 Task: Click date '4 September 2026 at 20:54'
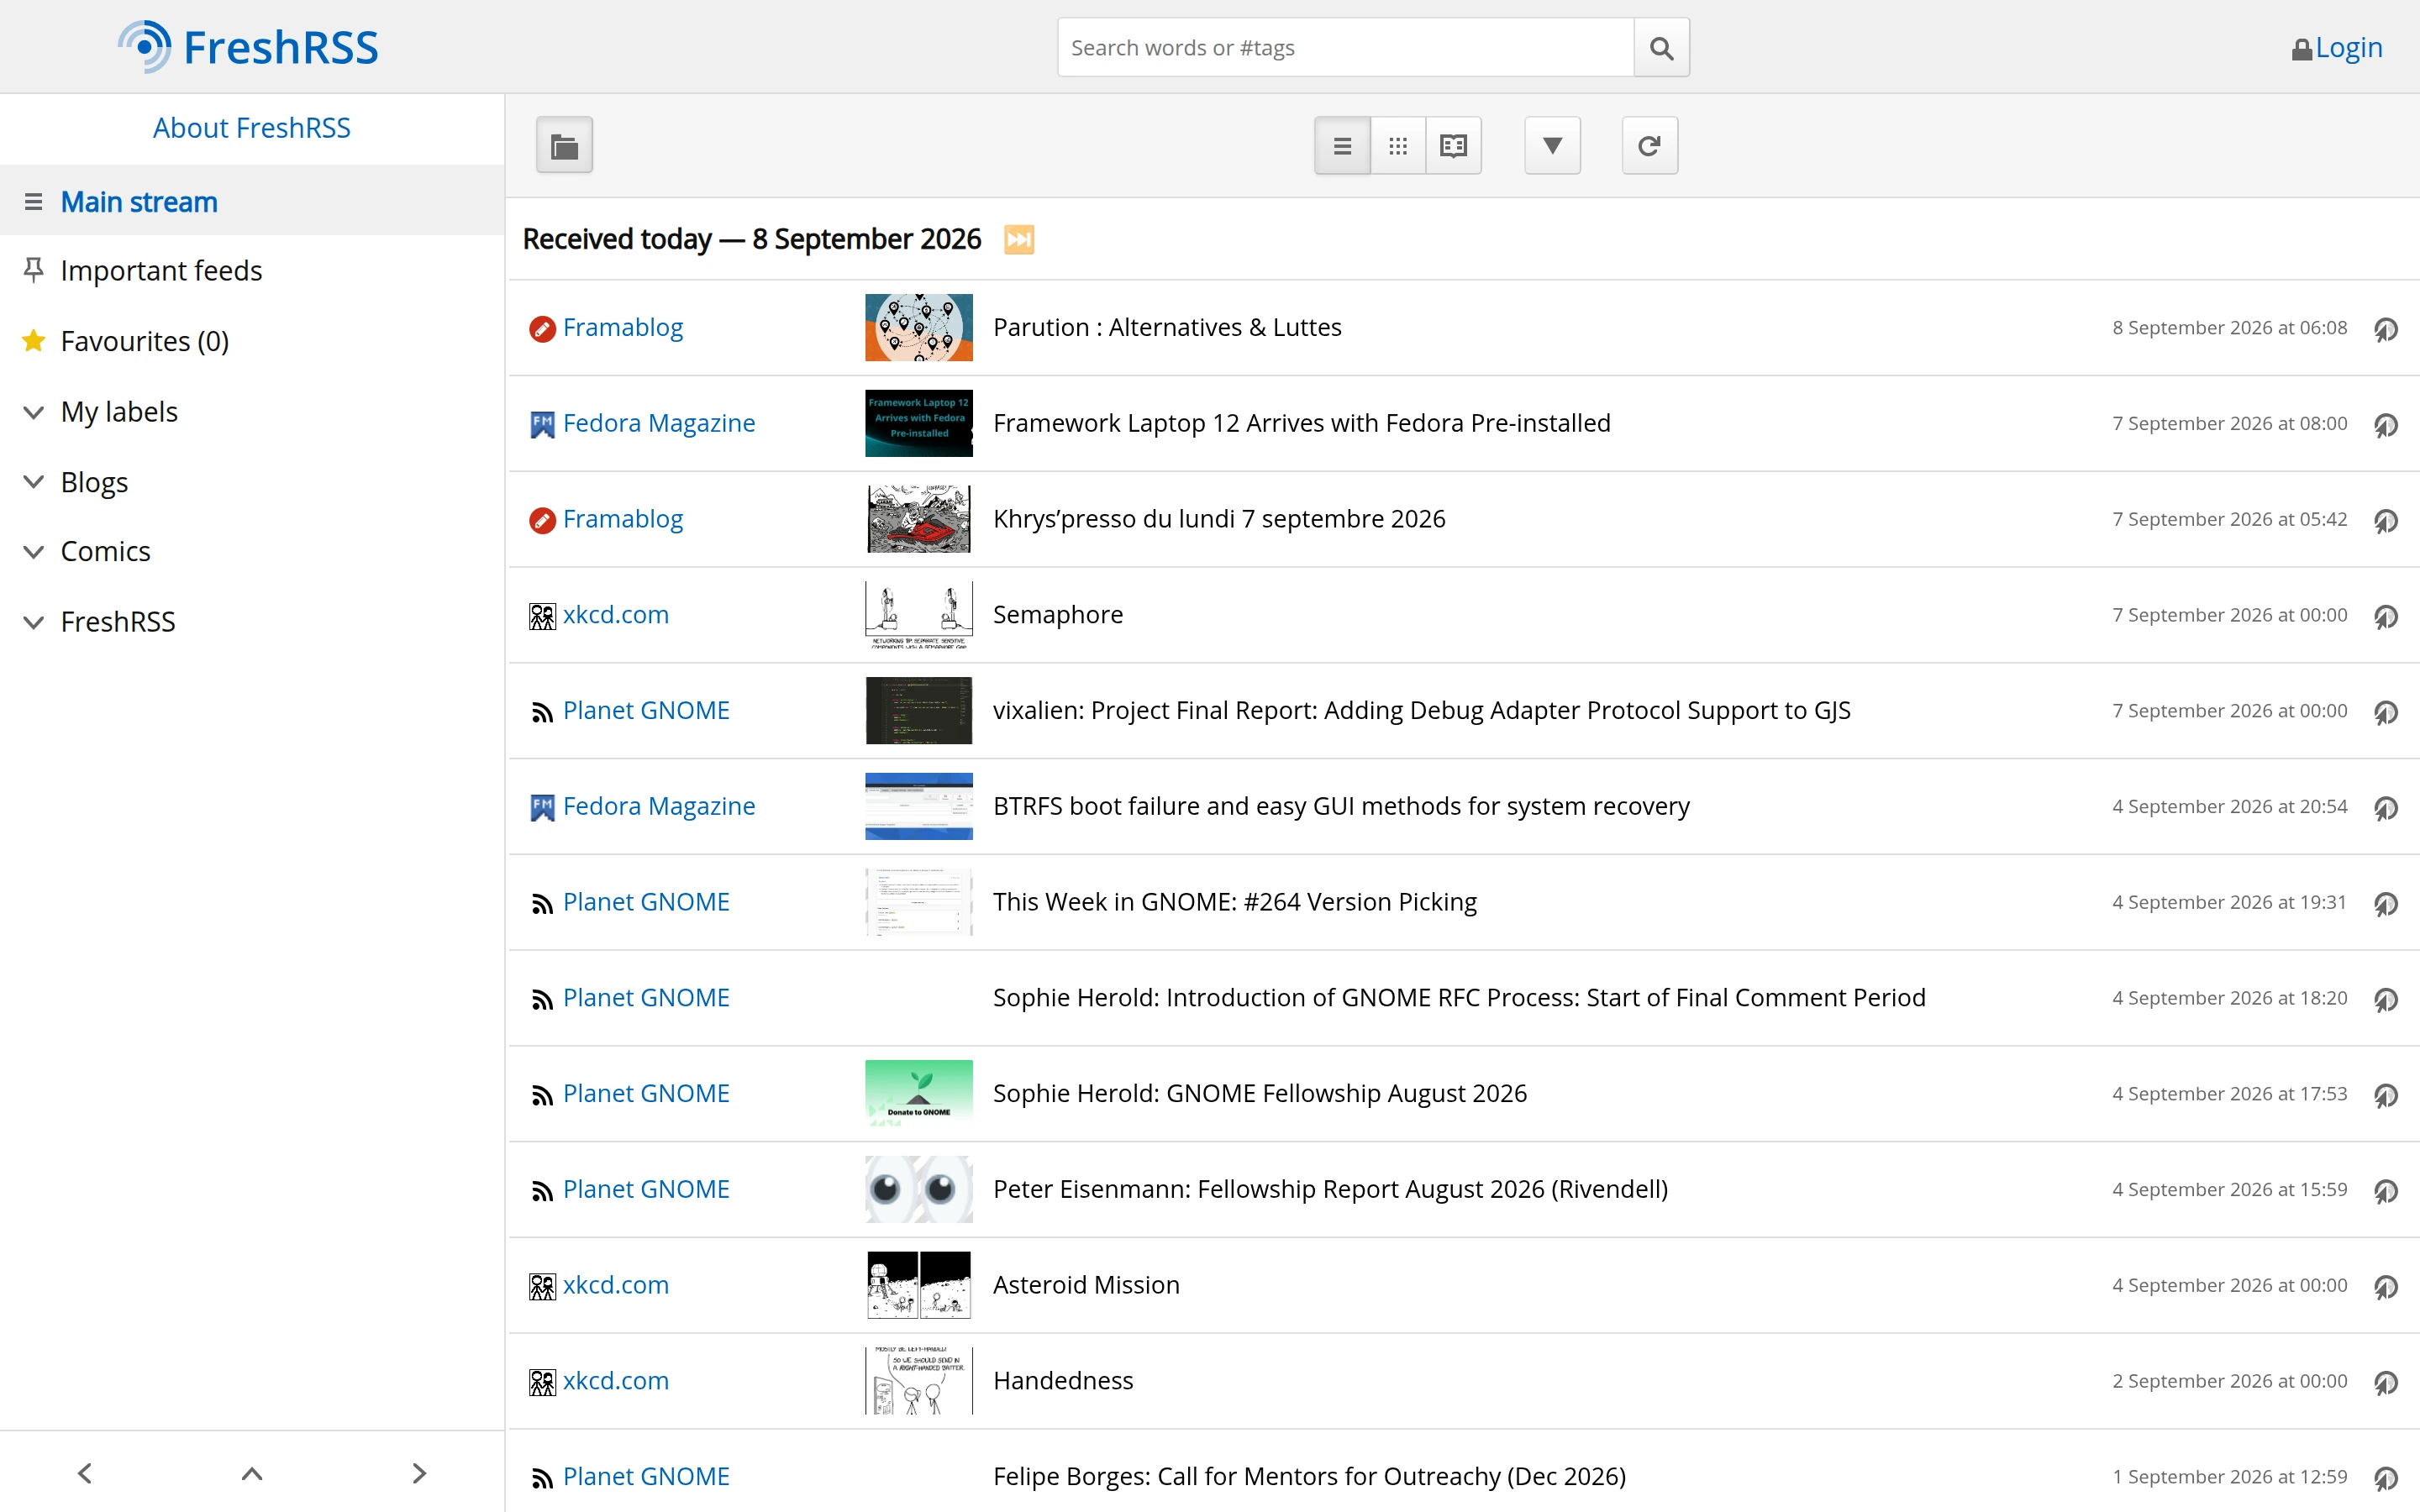2229,806
